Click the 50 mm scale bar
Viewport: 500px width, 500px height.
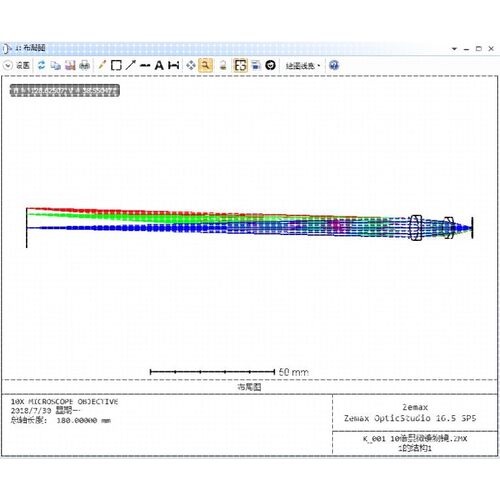coord(229,372)
